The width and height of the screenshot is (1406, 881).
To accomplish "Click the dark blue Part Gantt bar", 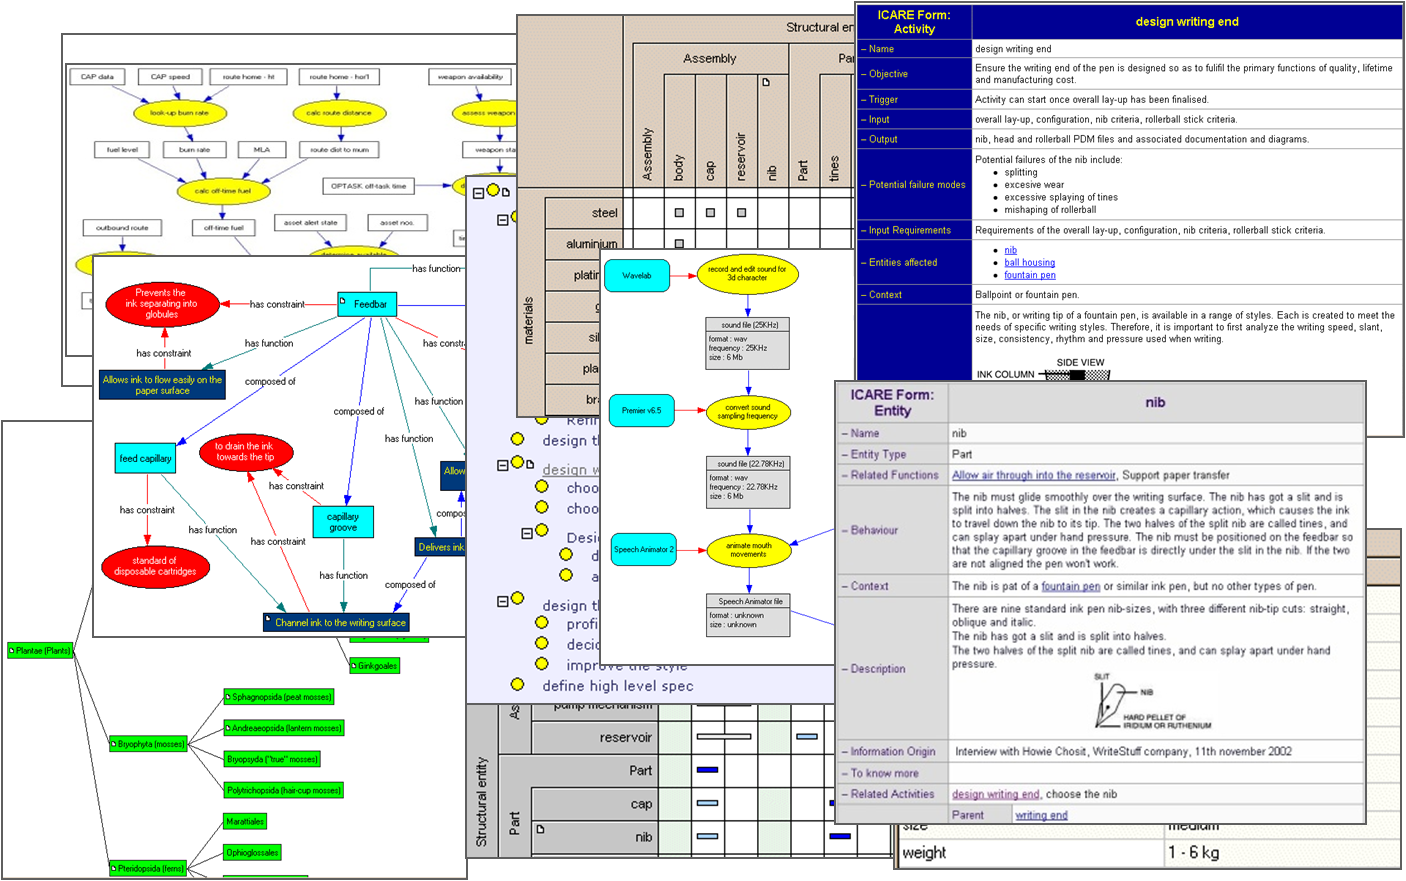I will (x=707, y=770).
